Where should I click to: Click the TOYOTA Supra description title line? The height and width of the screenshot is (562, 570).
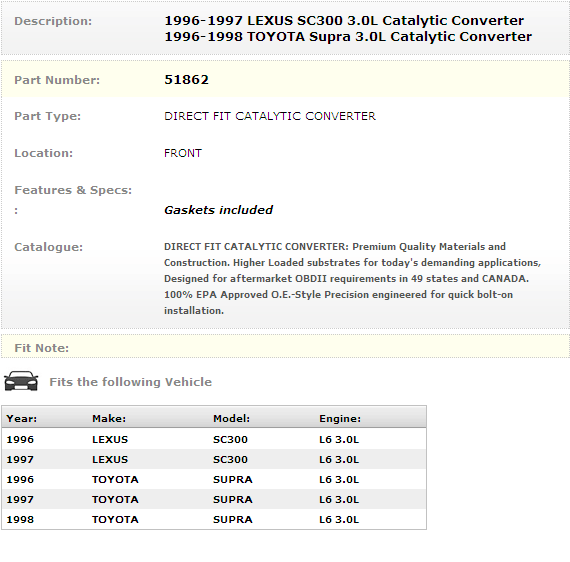click(x=348, y=36)
